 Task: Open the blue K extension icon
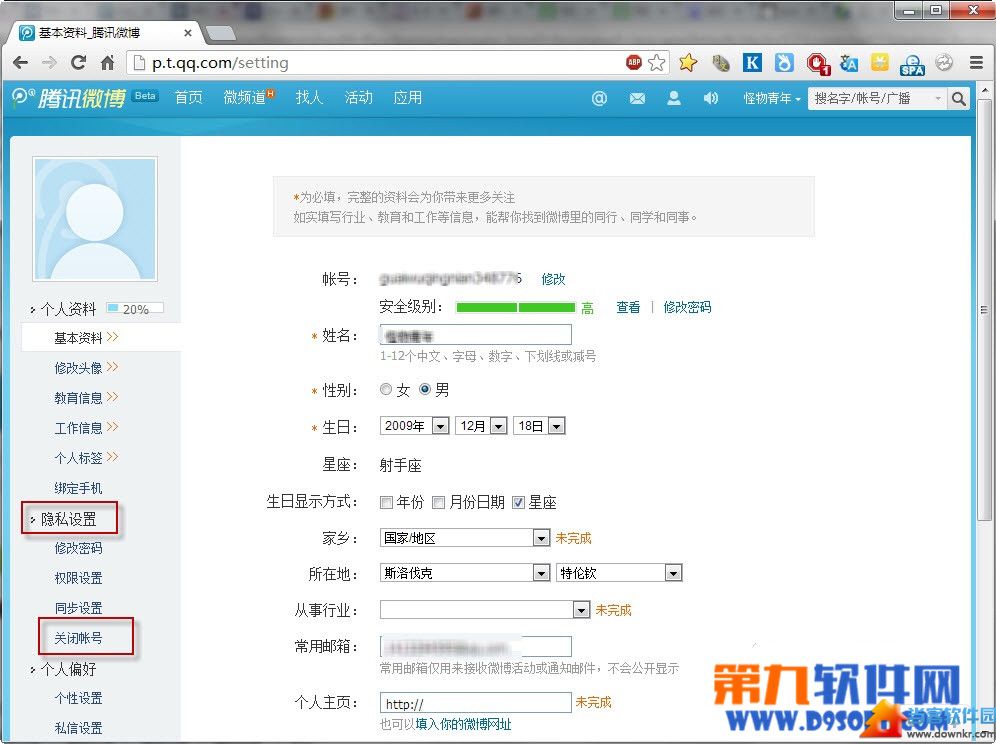tap(752, 63)
